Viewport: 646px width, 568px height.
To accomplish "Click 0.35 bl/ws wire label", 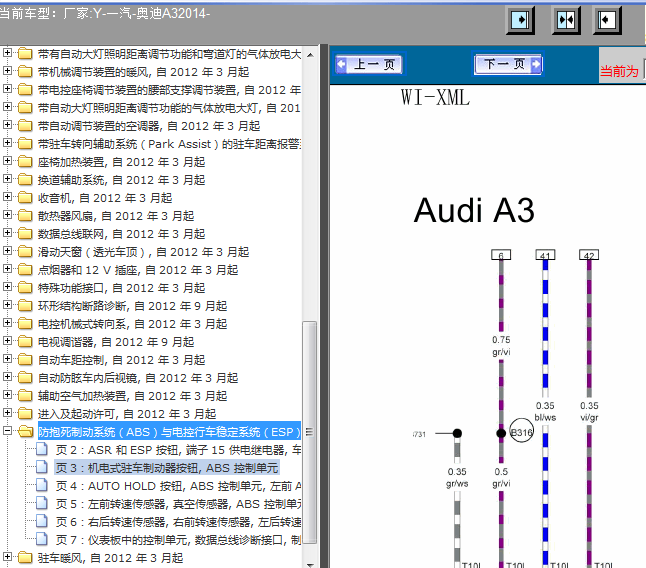I will pos(545,411).
